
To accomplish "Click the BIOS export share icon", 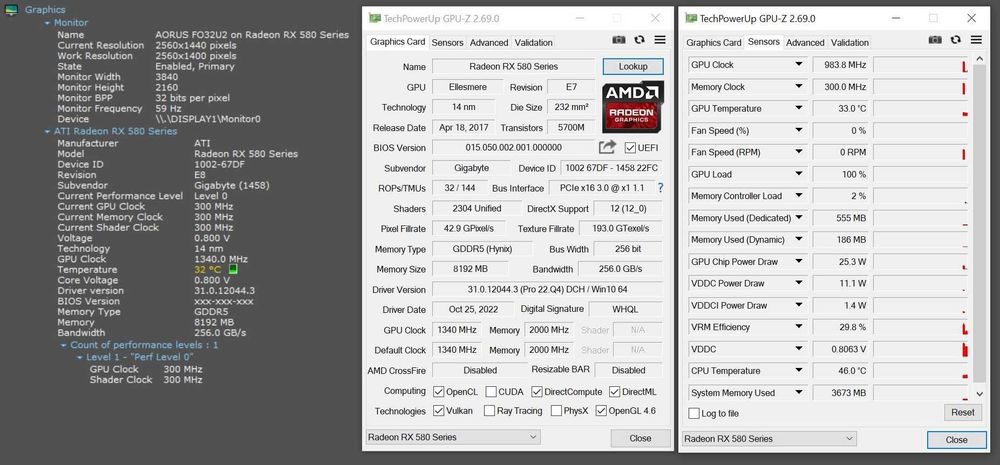I will pos(607,147).
